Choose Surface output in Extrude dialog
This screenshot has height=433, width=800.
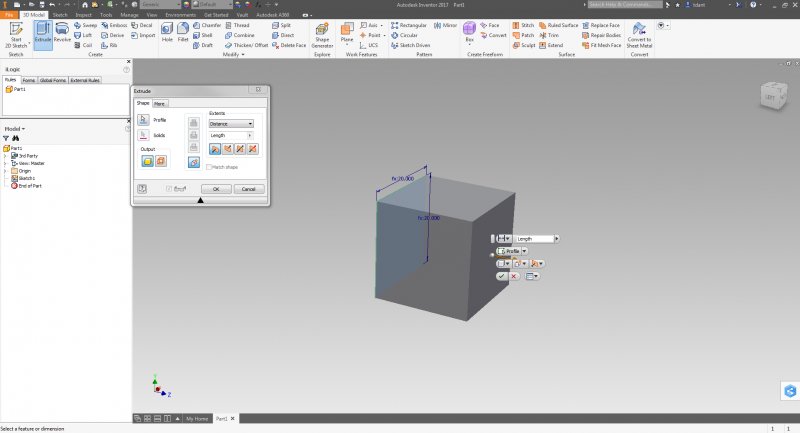pyautogui.click(x=161, y=161)
